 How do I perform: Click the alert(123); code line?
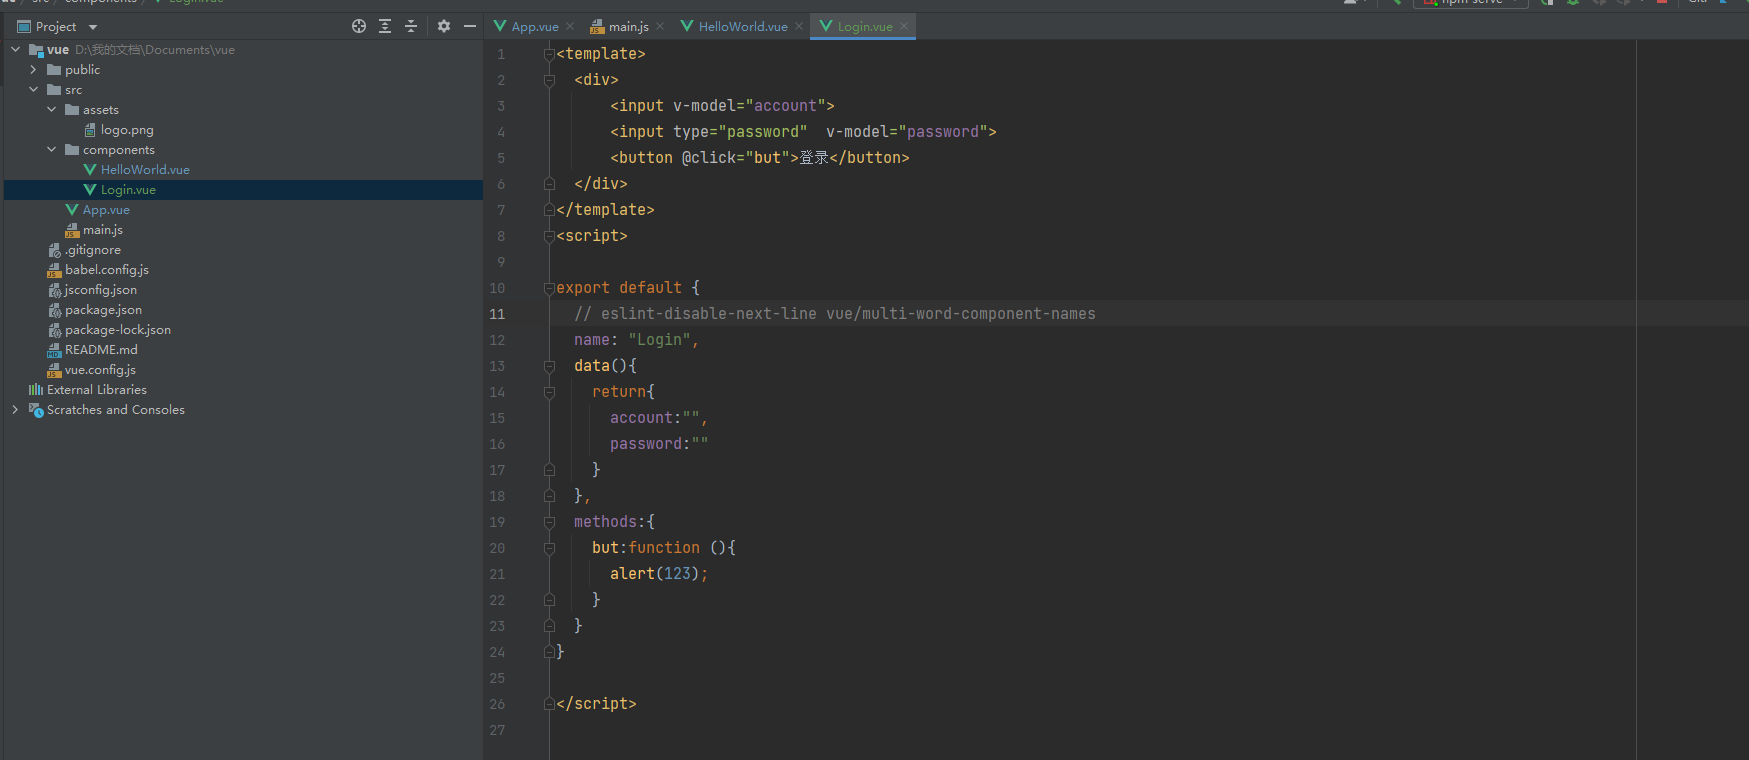point(659,574)
